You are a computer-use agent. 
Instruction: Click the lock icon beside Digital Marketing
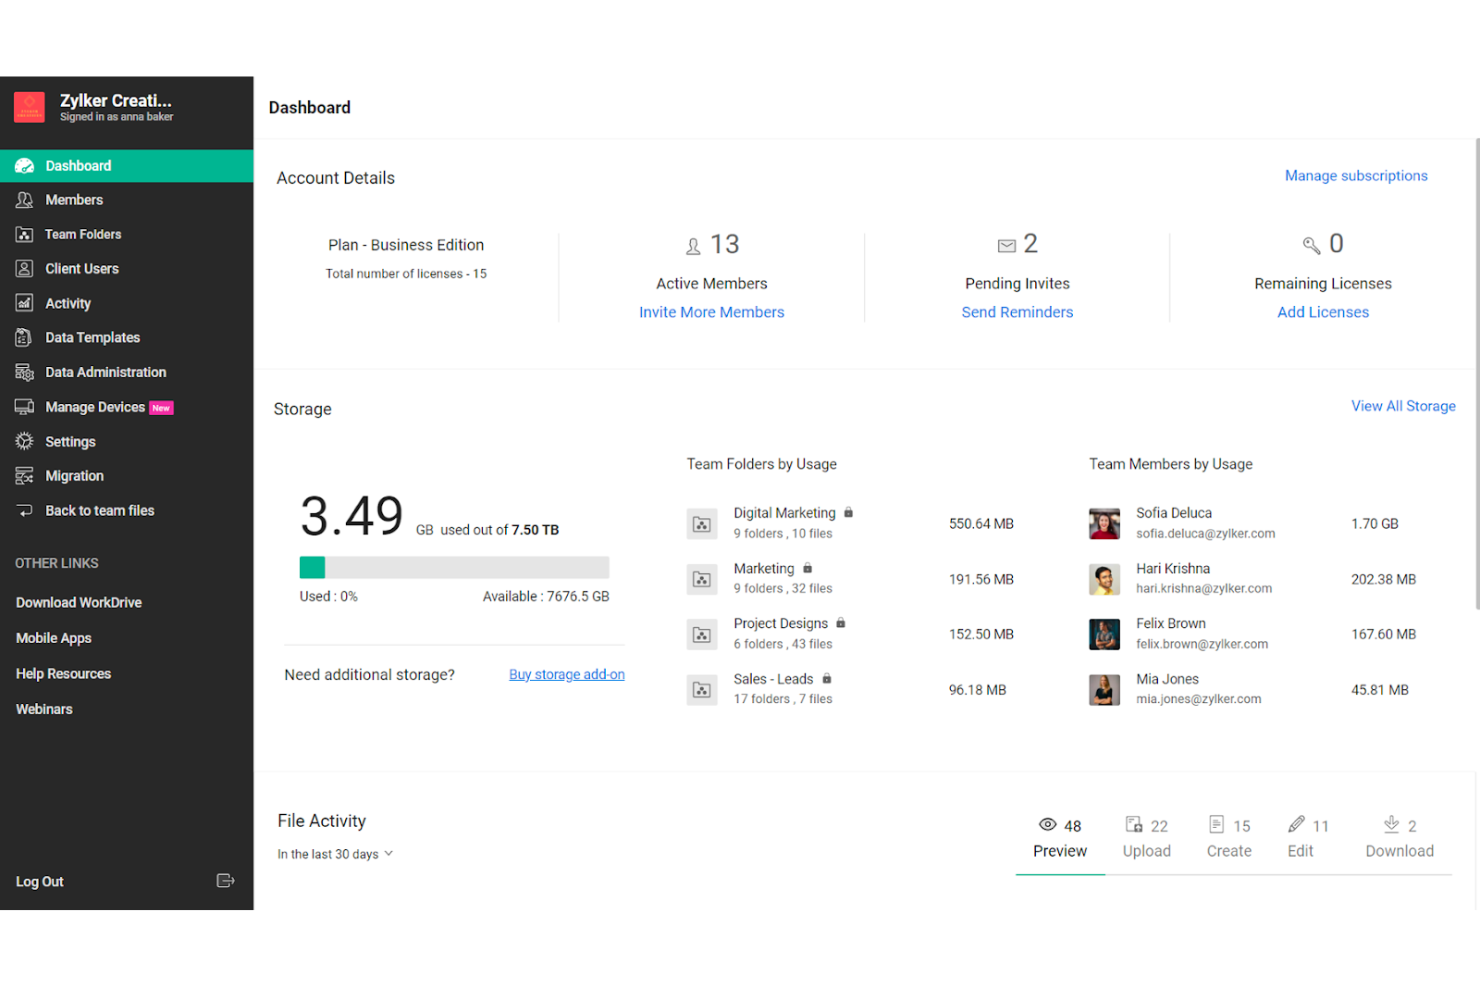848,512
